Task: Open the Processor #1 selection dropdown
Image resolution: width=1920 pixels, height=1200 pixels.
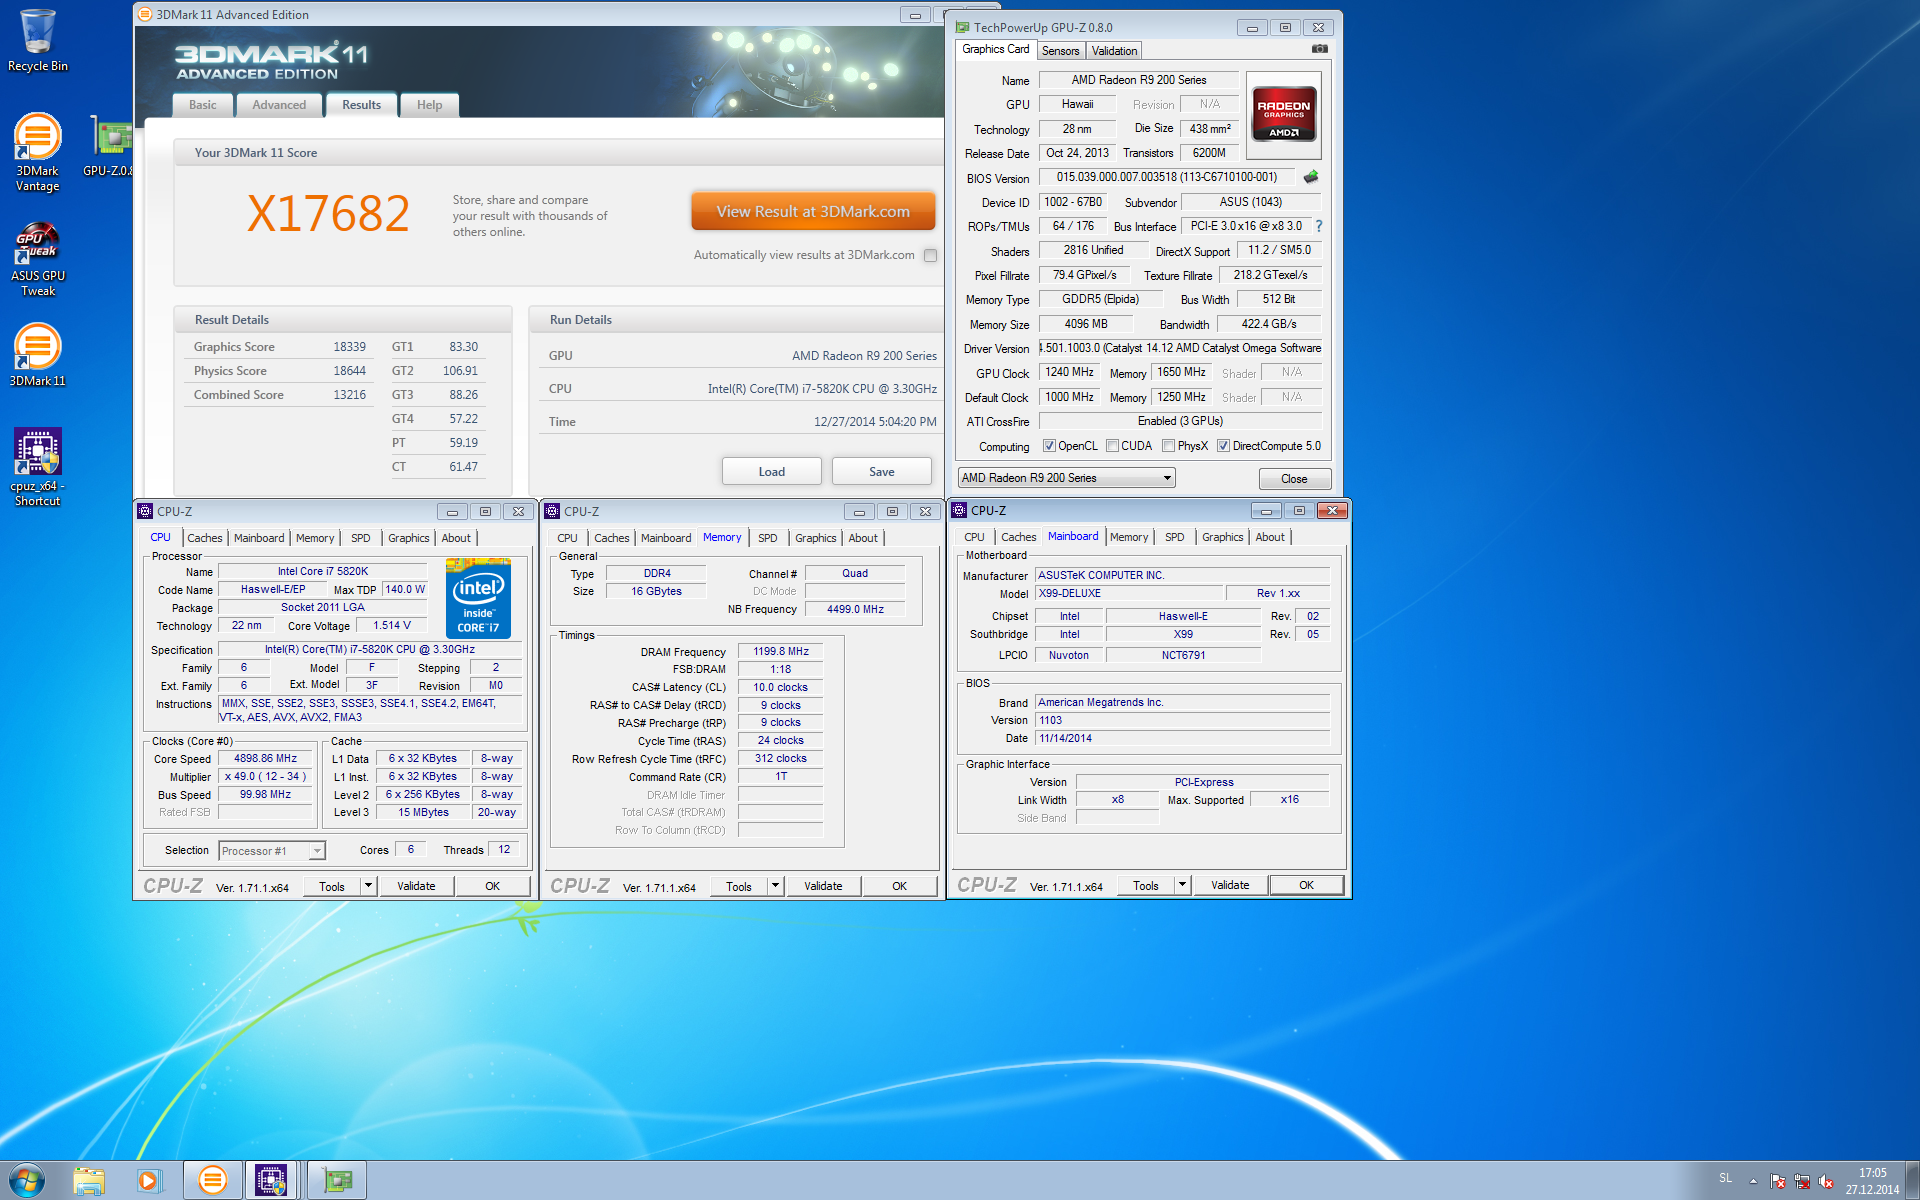Action: pos(271,851)
